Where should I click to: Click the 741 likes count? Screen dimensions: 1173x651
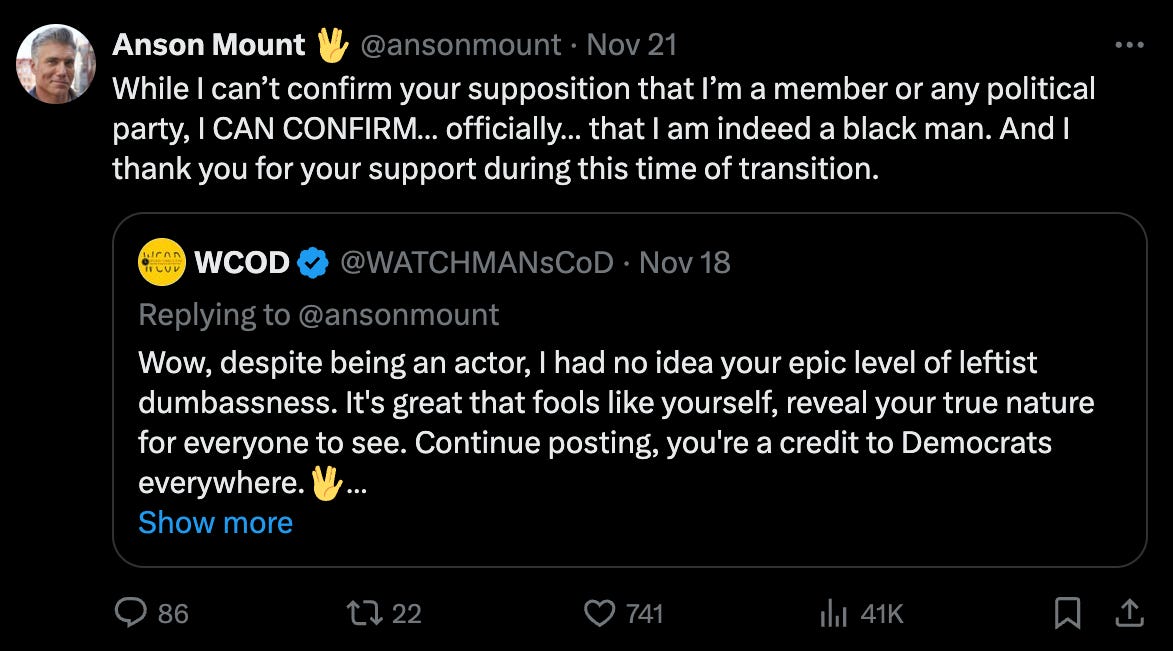(644, 613)
